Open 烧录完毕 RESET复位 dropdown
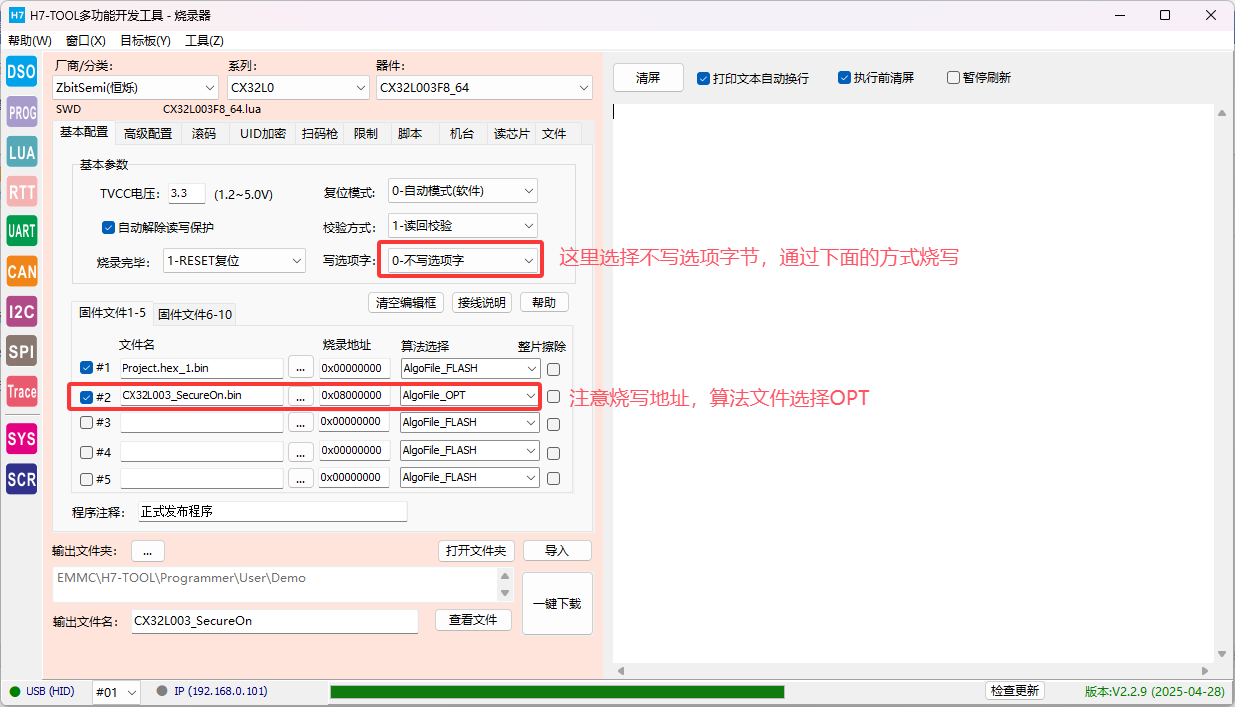Viewport: 1235px width, 707px height. 234,261
